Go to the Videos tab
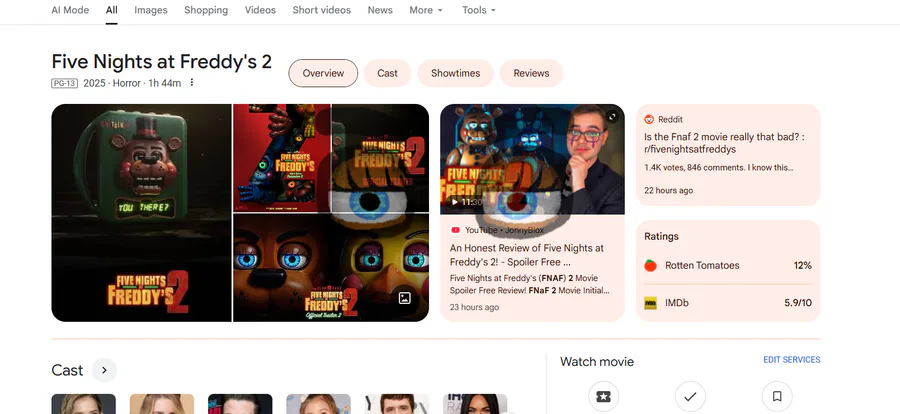 (260, 10)
